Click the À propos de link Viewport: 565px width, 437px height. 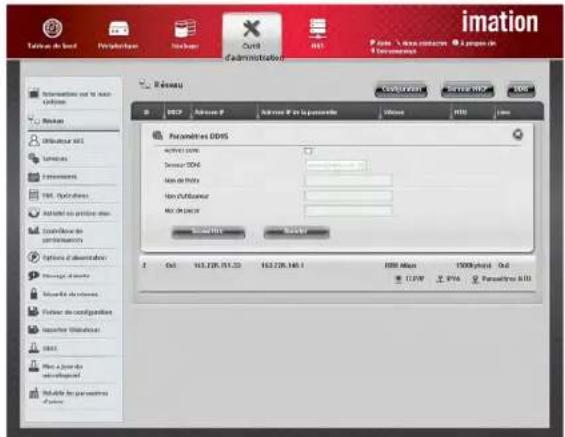pyautogui.click(x=474, y=43)
